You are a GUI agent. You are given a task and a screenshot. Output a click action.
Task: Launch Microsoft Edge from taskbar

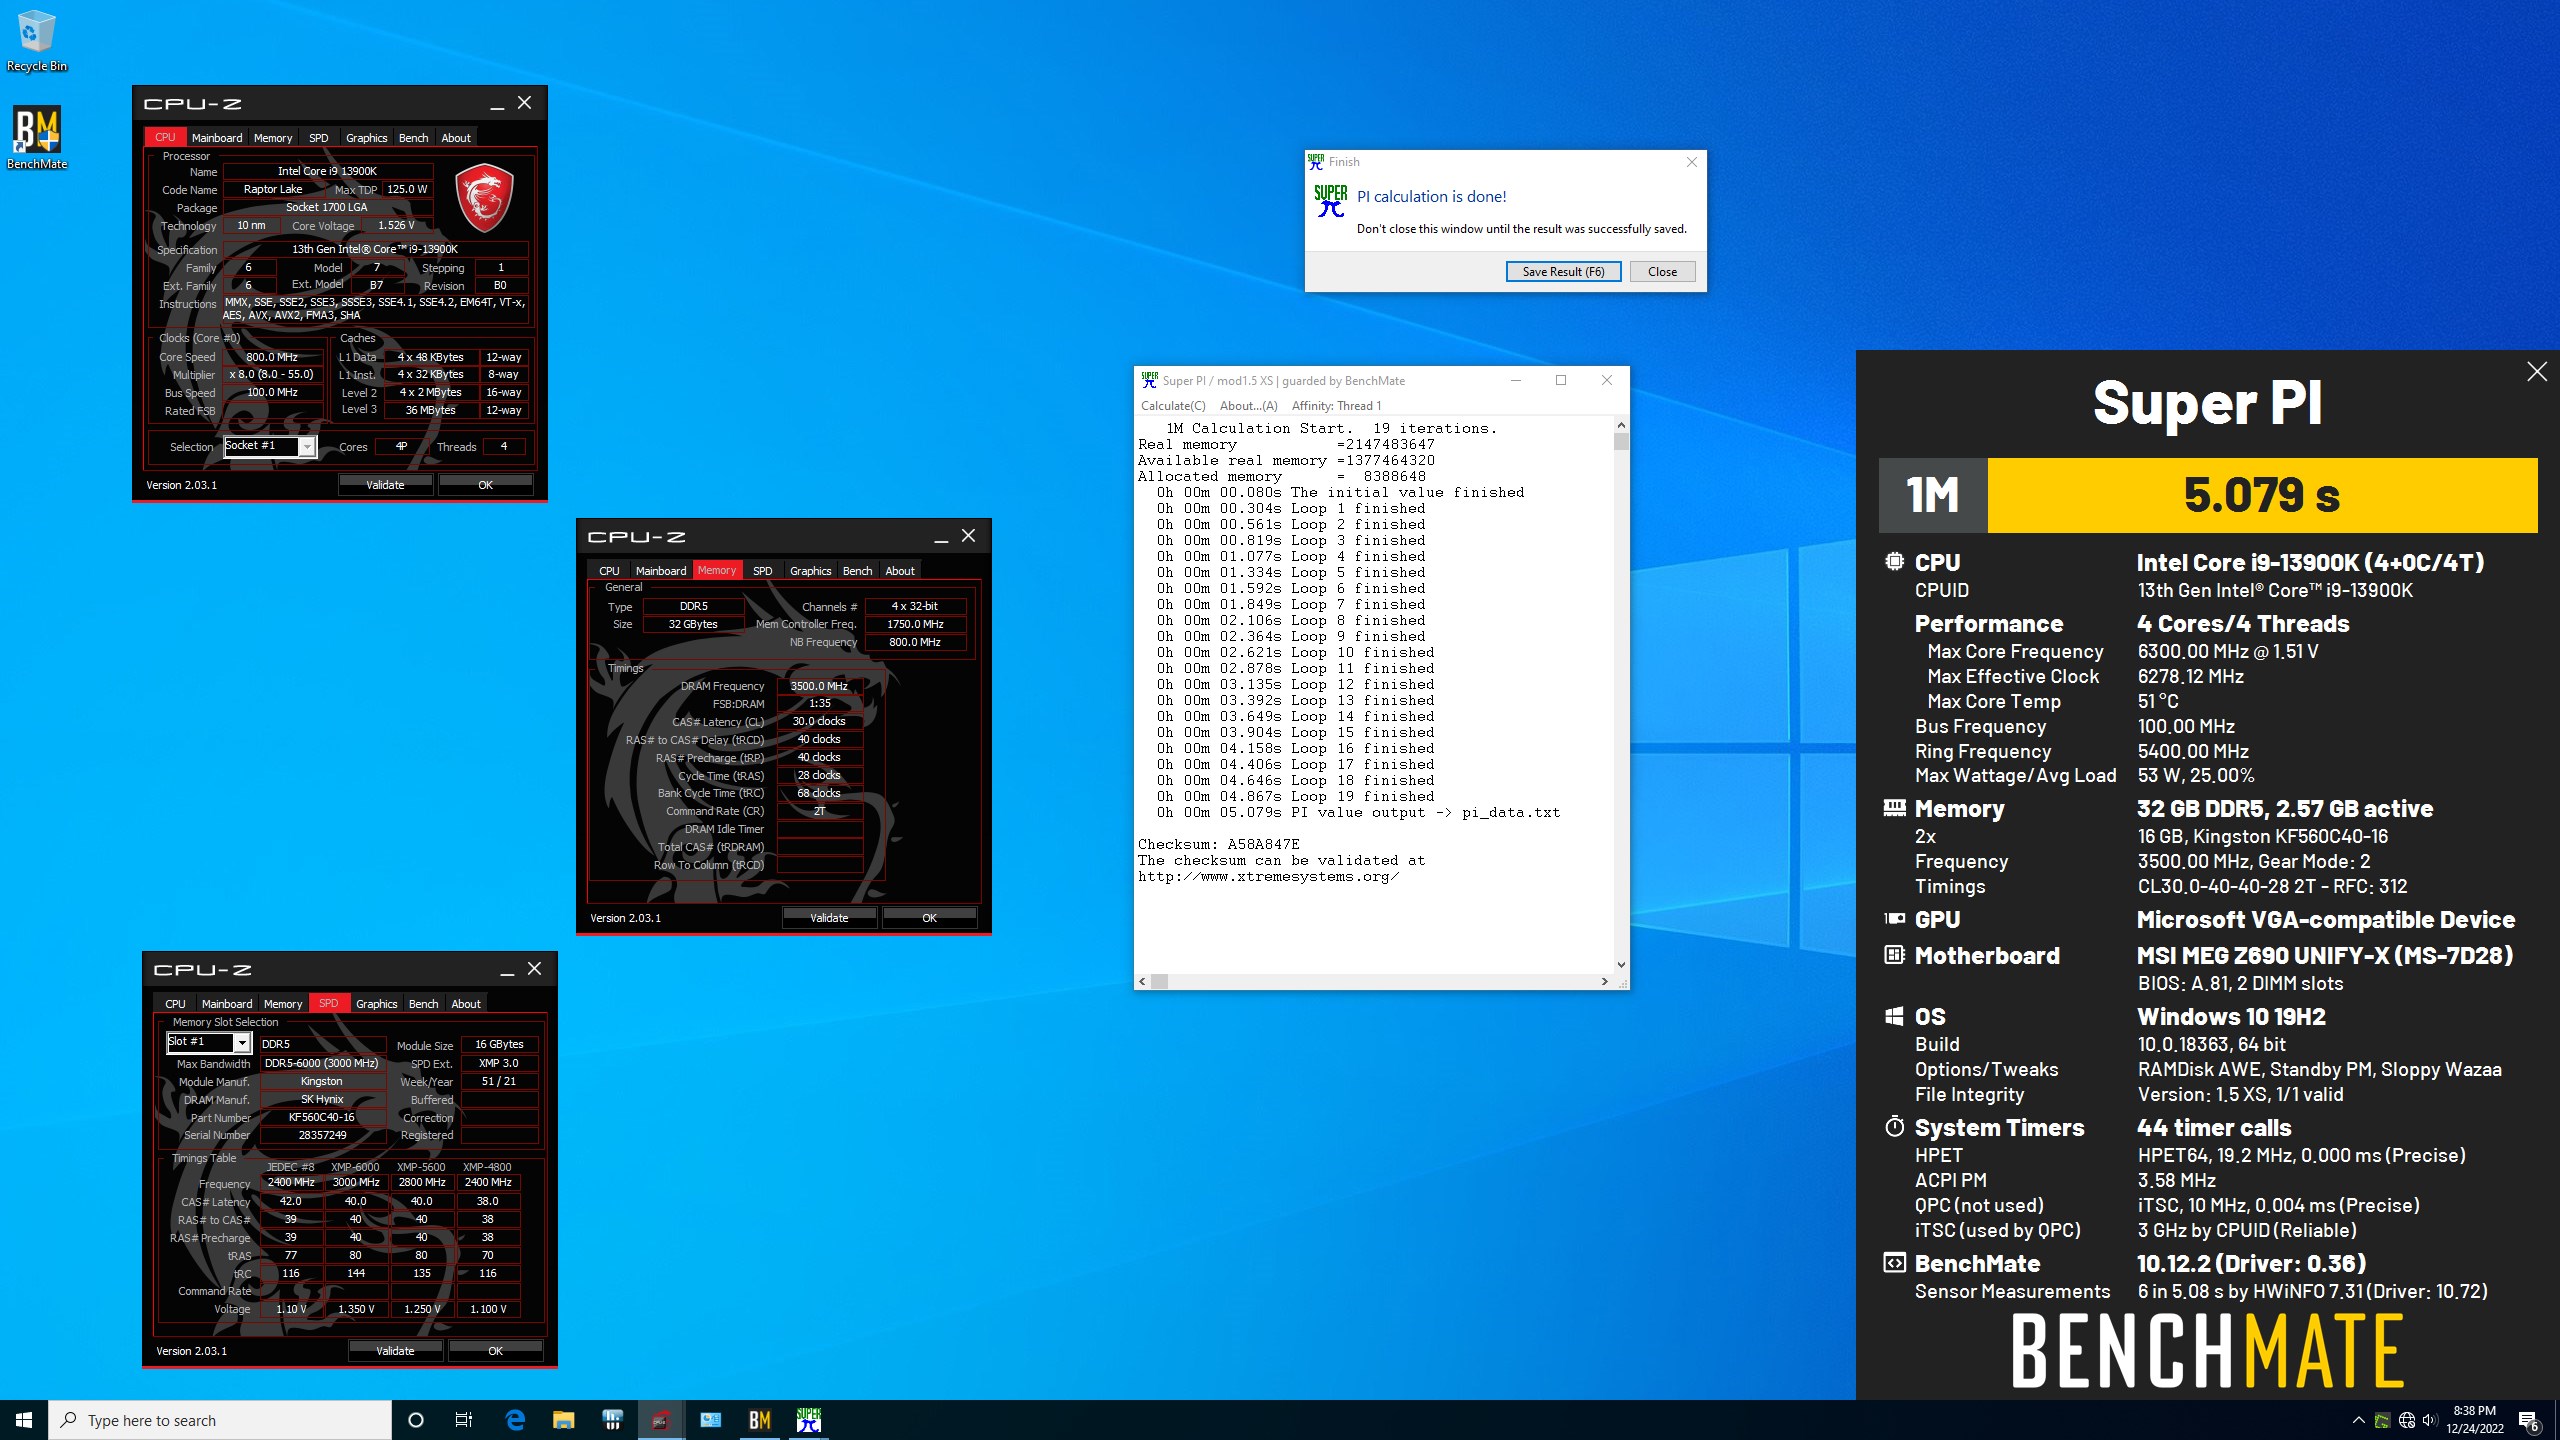click(x=515, y=1420)
